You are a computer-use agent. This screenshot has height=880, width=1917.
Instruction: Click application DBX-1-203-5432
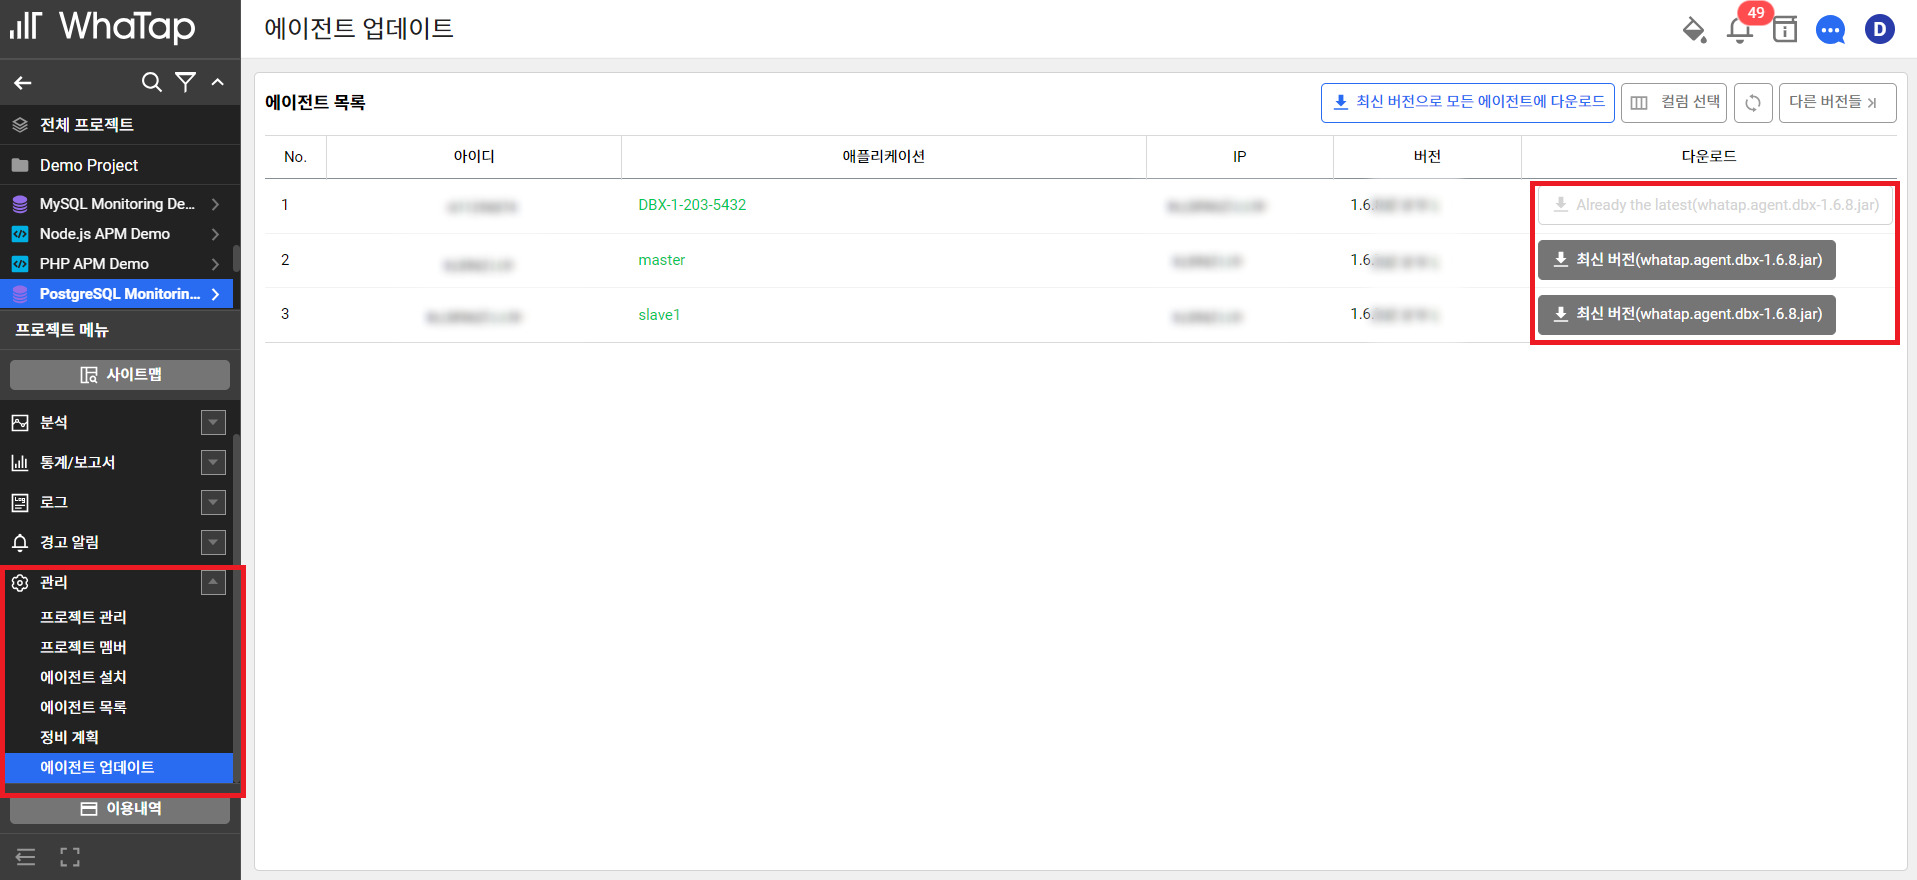click(x=692, y=205)
